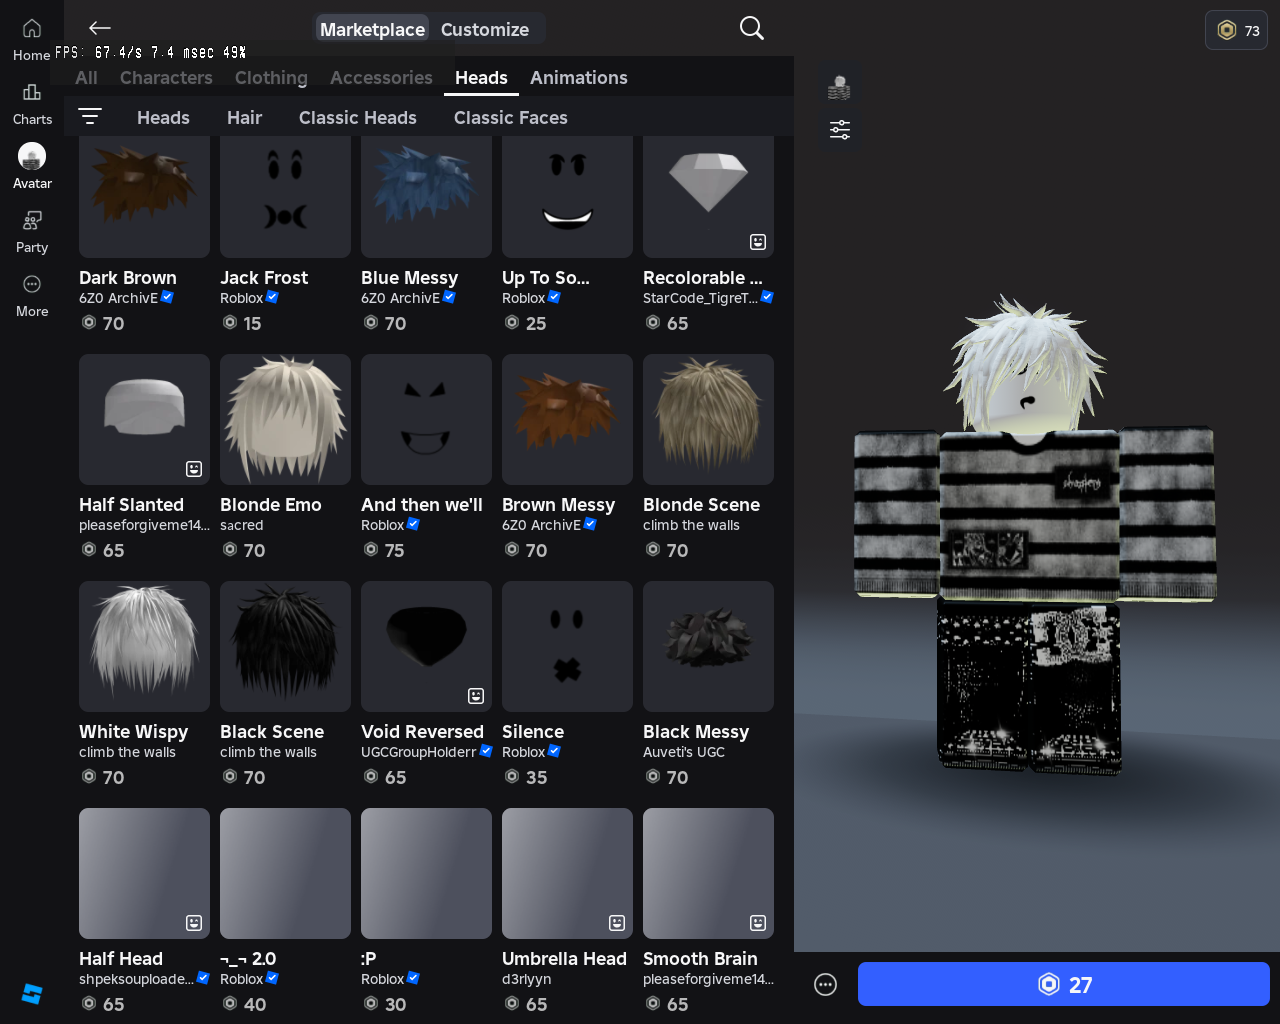Select the Black Scene hair thumbnail
This screenshot has width=1280, height=1024.
point(285,646)
